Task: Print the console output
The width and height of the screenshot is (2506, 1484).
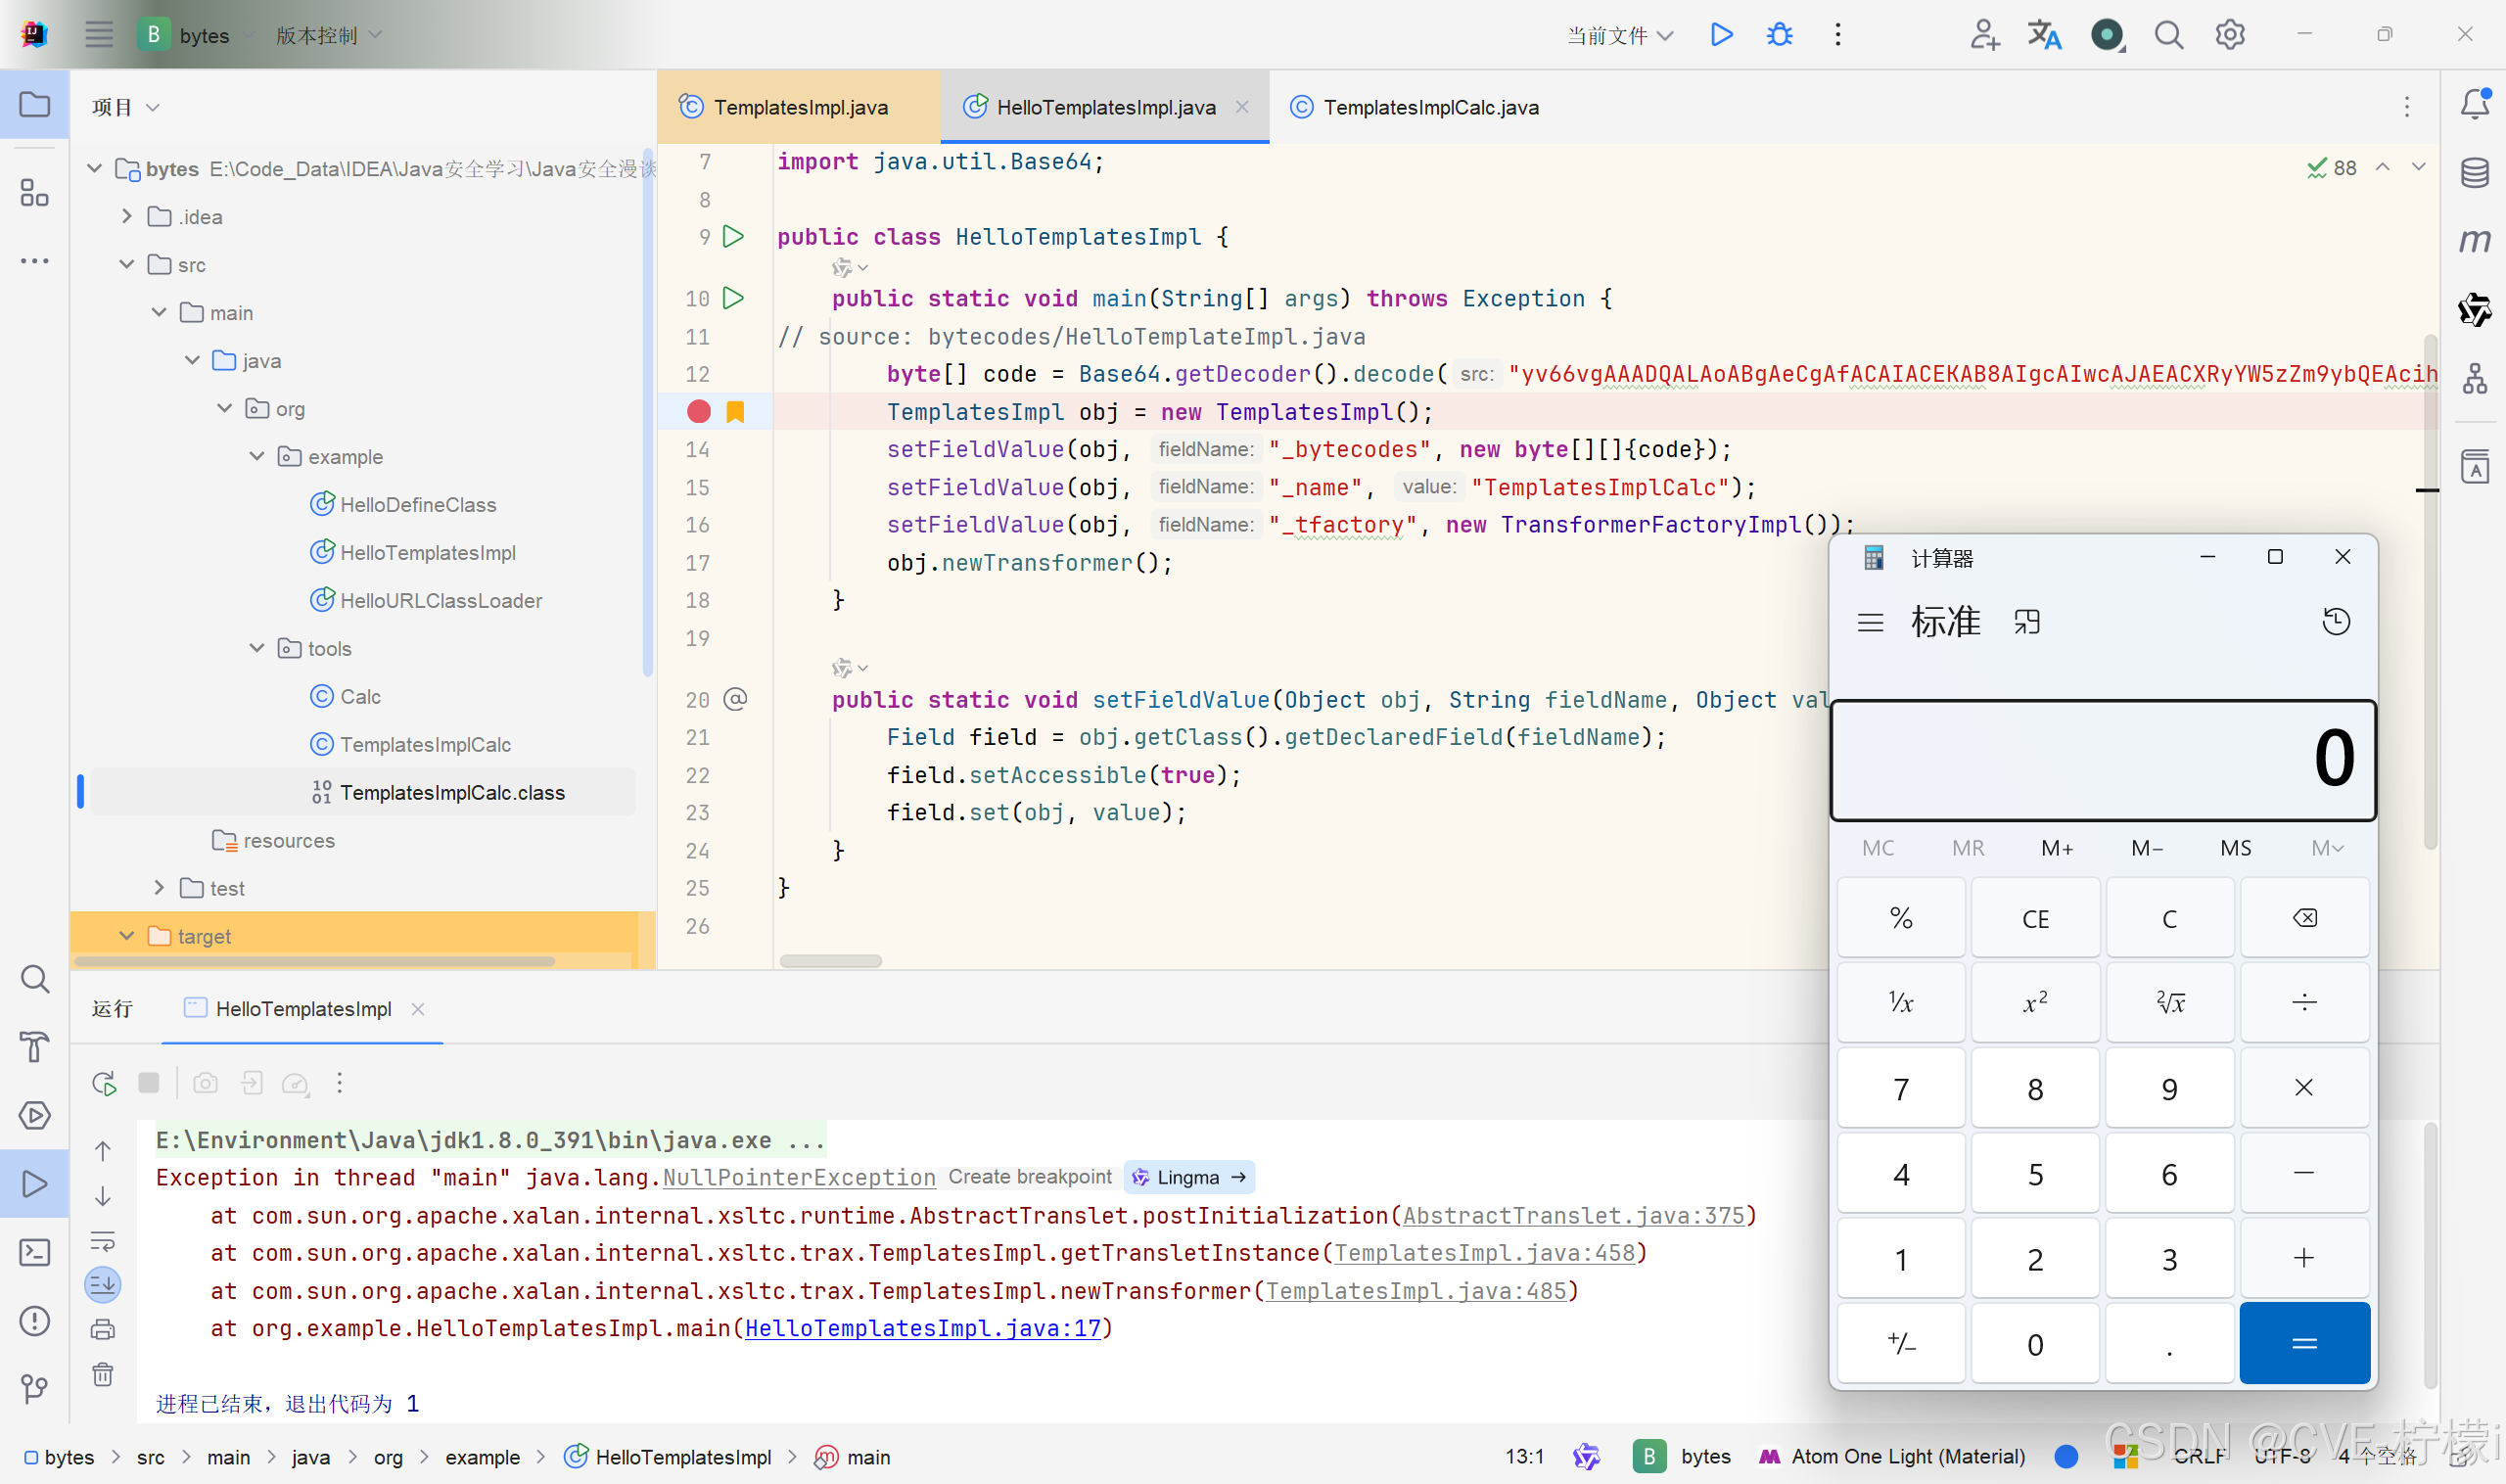Action: pos(102,1329)
